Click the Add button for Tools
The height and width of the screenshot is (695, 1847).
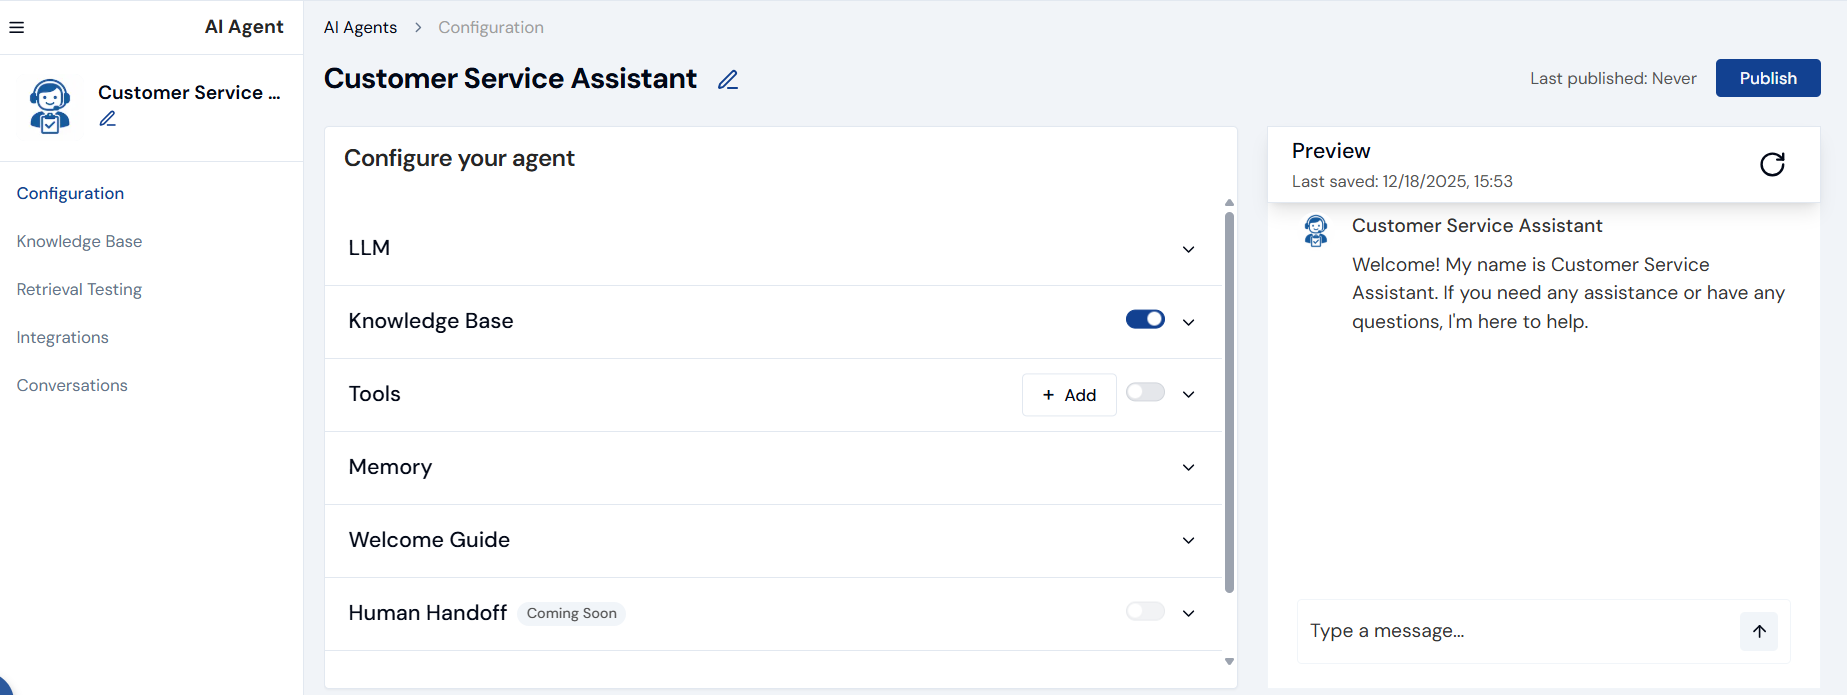tap(1069, 395)
